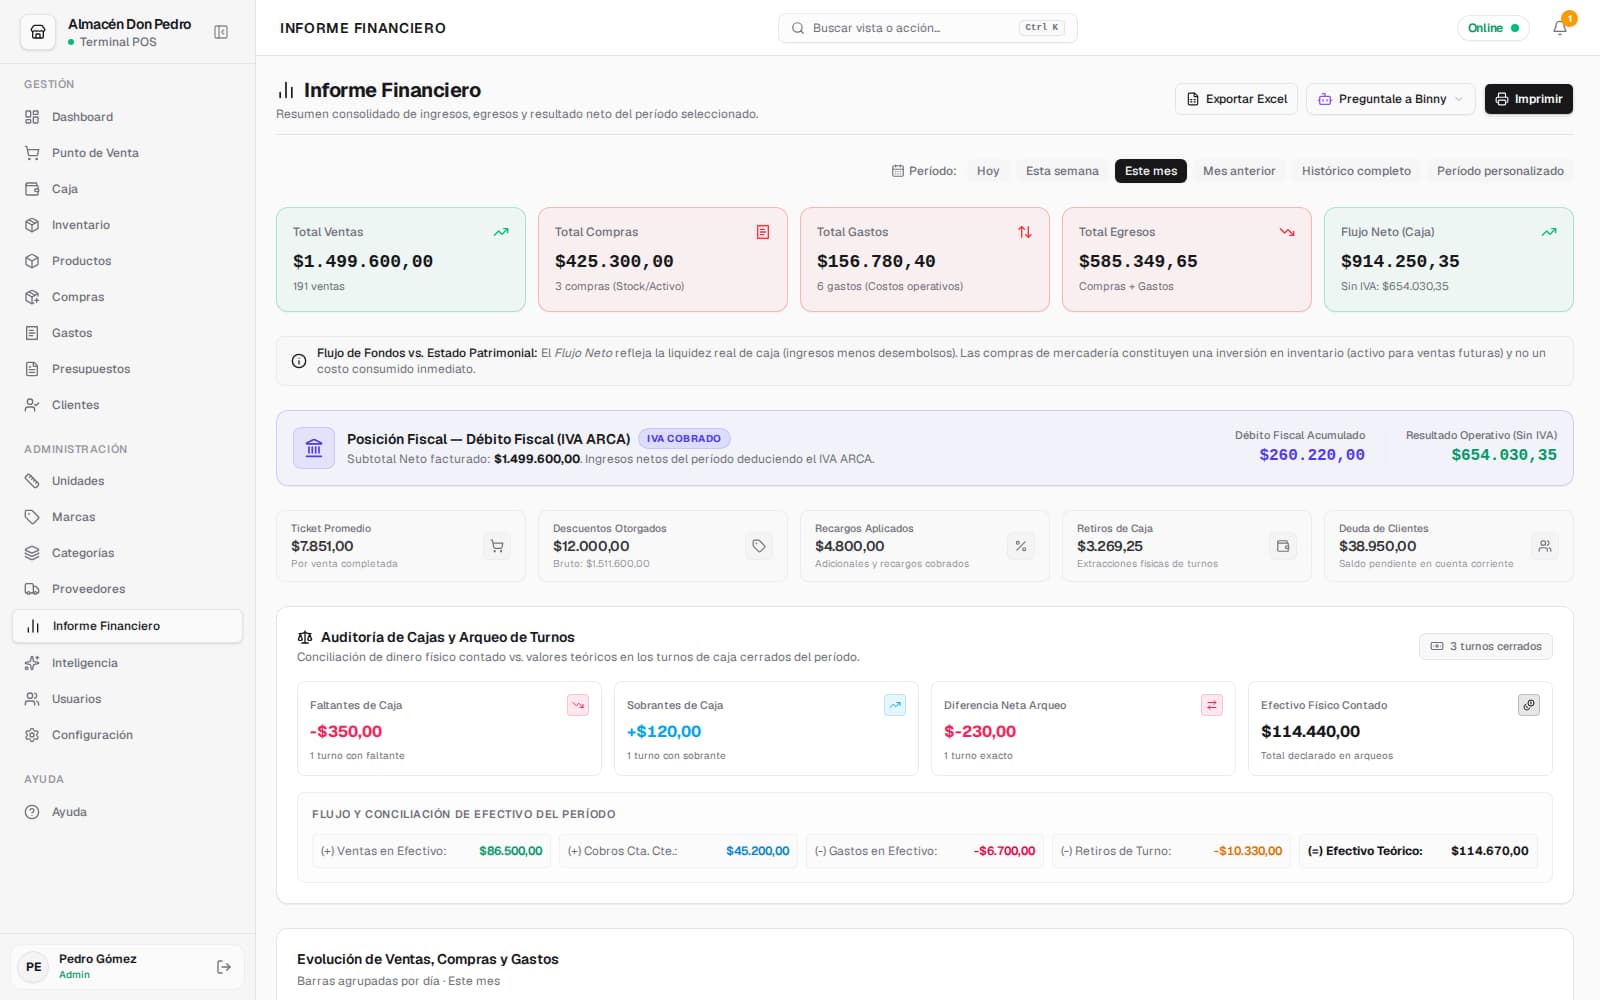
Task: Open the Ayuda help page
Action: 128,812
